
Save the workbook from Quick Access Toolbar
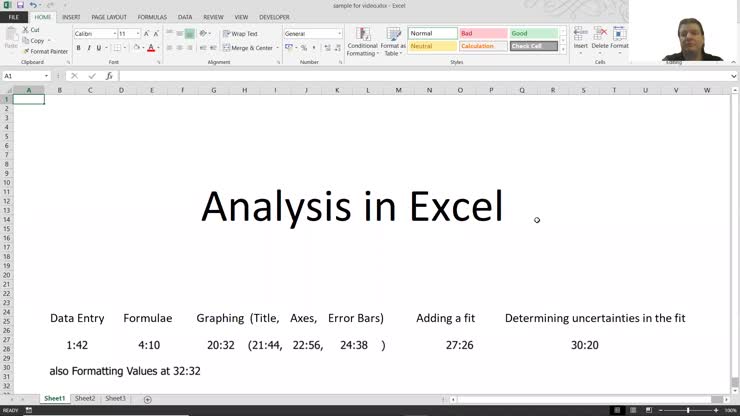pos(20,5)
